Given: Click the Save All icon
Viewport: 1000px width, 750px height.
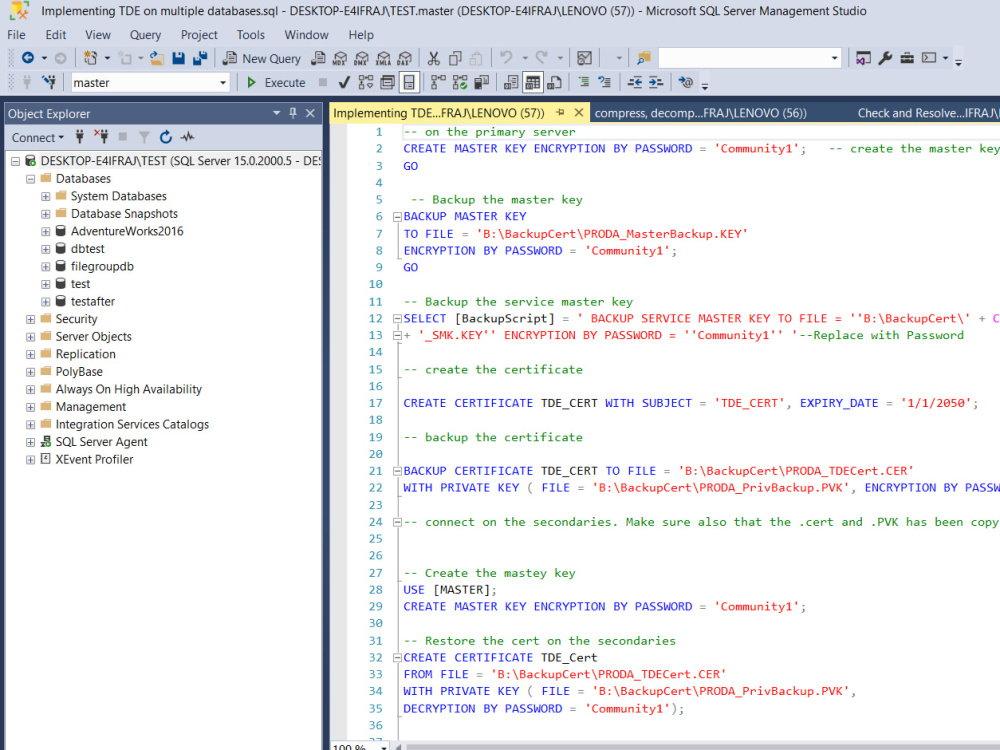Looking at the screenshot, I should 200,58.
